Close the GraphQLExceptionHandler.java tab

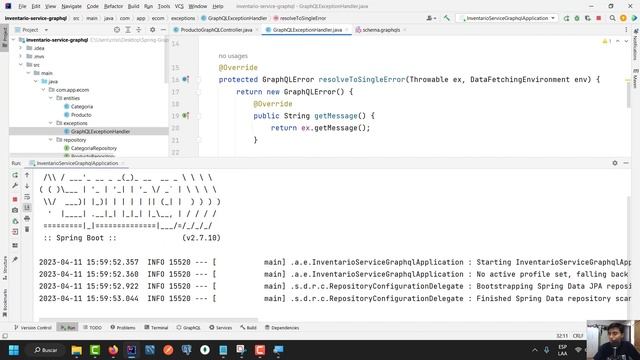pos(347,30)
